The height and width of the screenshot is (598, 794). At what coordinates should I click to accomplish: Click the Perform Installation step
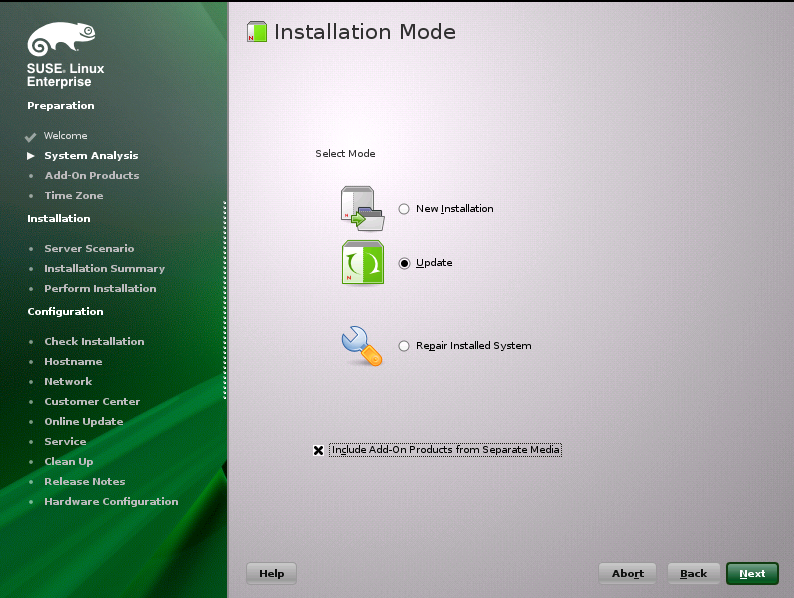(100, 289)
